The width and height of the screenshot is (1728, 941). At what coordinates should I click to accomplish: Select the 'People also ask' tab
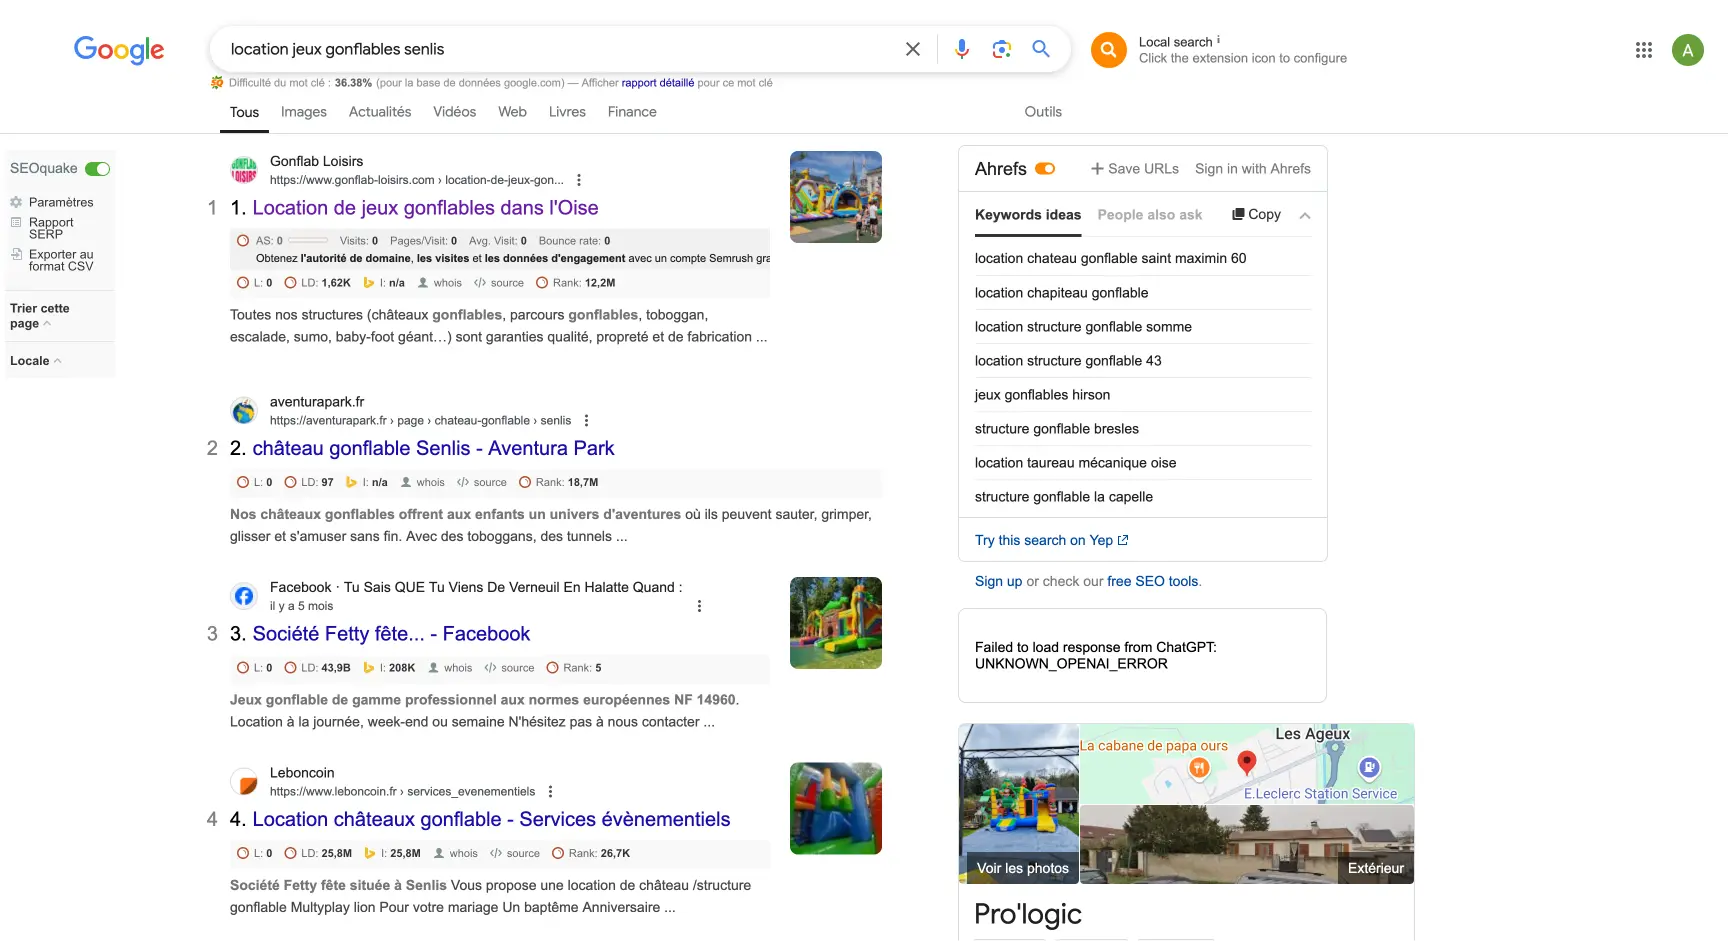coord(1149,215)
